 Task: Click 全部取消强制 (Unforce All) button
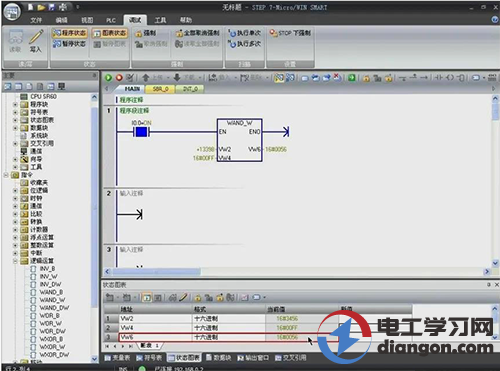197,33
